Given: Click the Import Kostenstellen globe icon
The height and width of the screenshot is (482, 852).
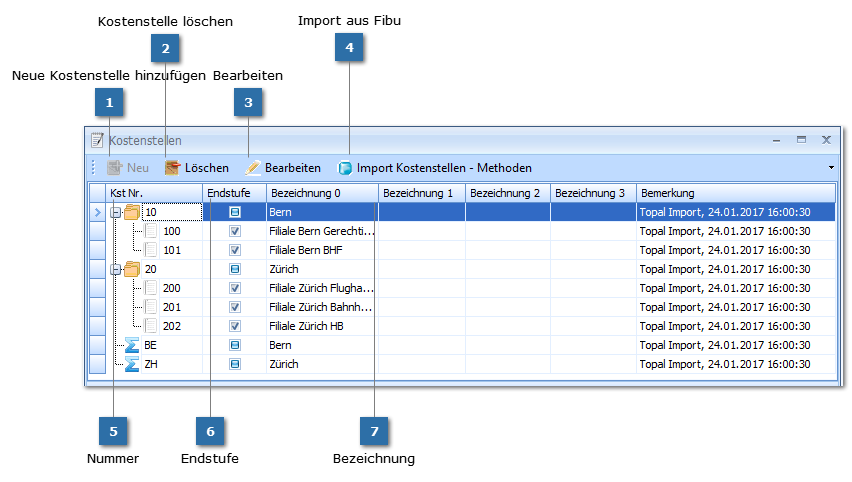Looking at the screenshot, I should [x=345, y=168].
